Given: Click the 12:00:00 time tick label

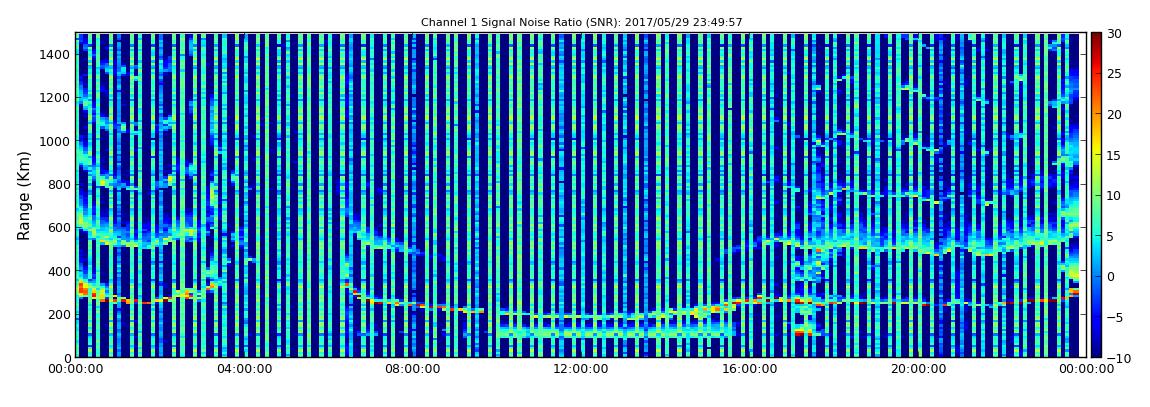Looking at the screenshot, I should (581, 370).
